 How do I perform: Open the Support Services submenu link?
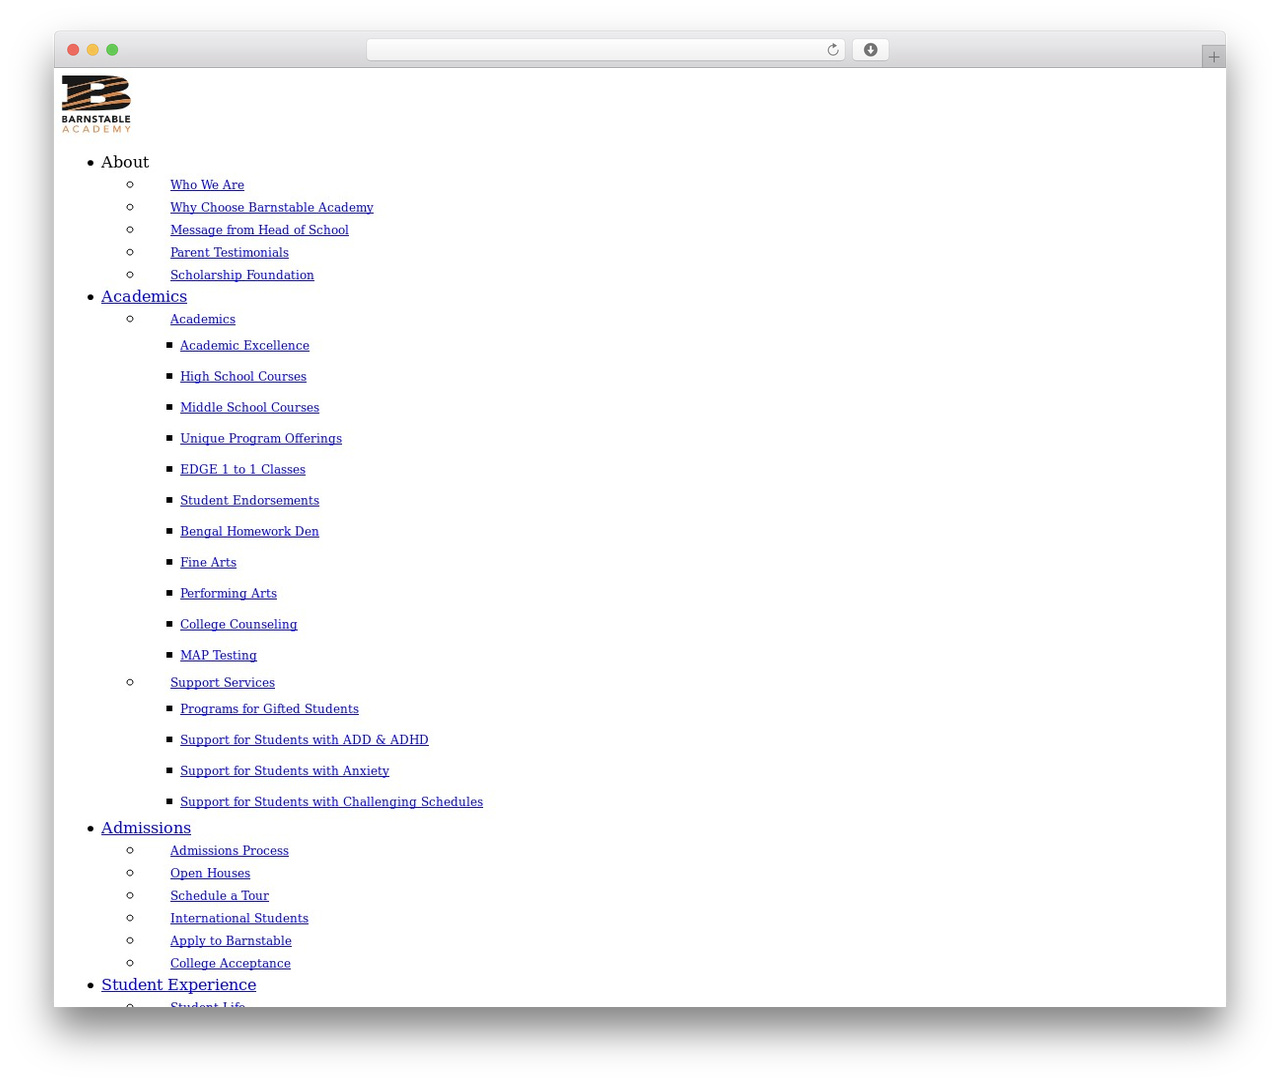pyautogui.click(x=222, y=682)
